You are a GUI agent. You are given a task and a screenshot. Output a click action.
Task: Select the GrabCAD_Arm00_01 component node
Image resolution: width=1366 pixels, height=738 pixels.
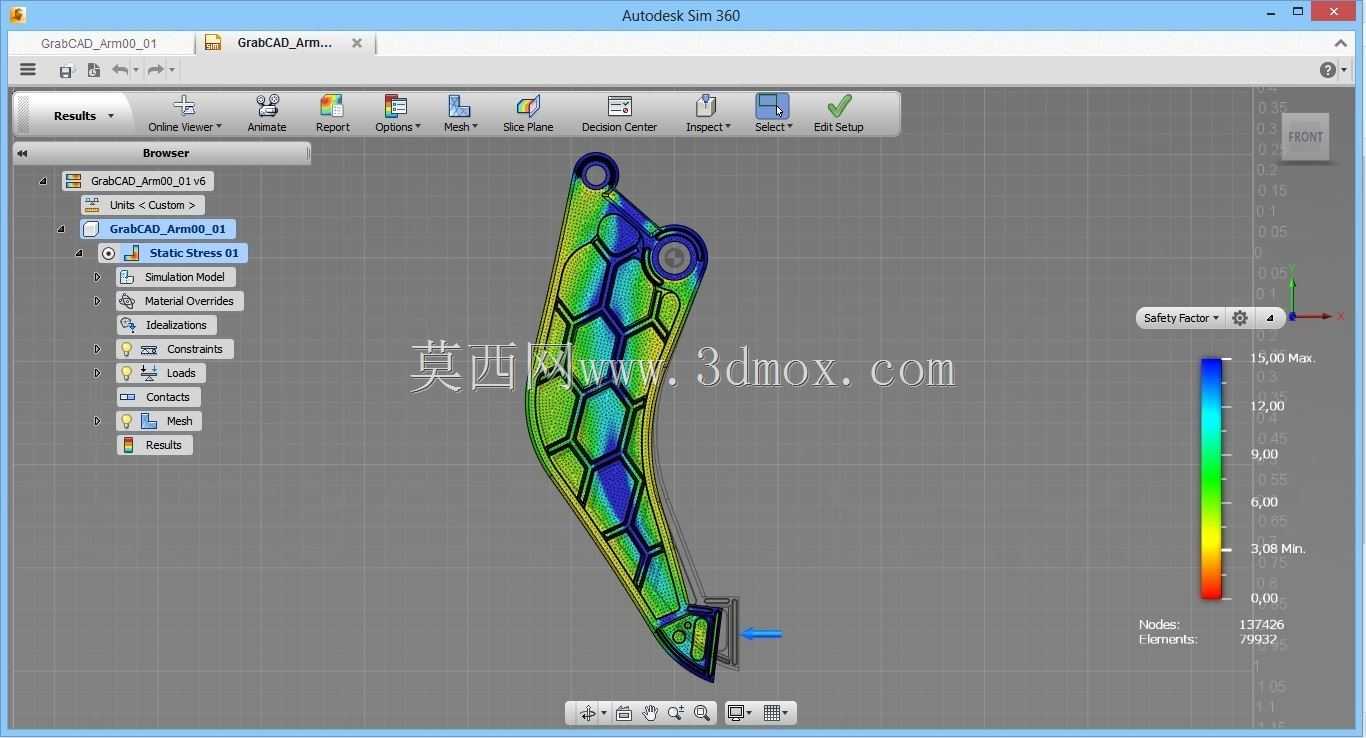(158, 229)
